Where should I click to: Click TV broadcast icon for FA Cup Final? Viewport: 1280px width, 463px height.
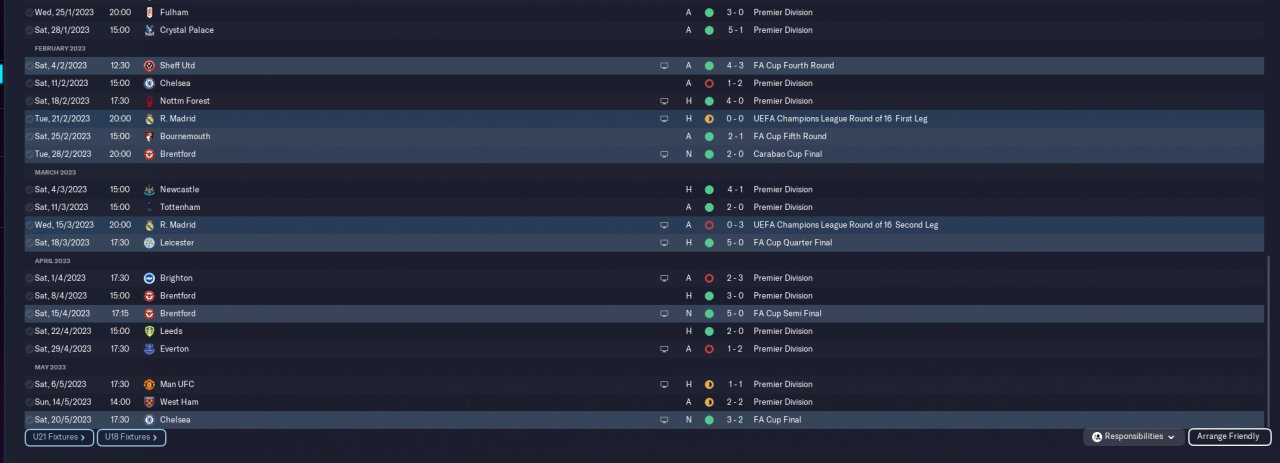[x=664, y=420]
